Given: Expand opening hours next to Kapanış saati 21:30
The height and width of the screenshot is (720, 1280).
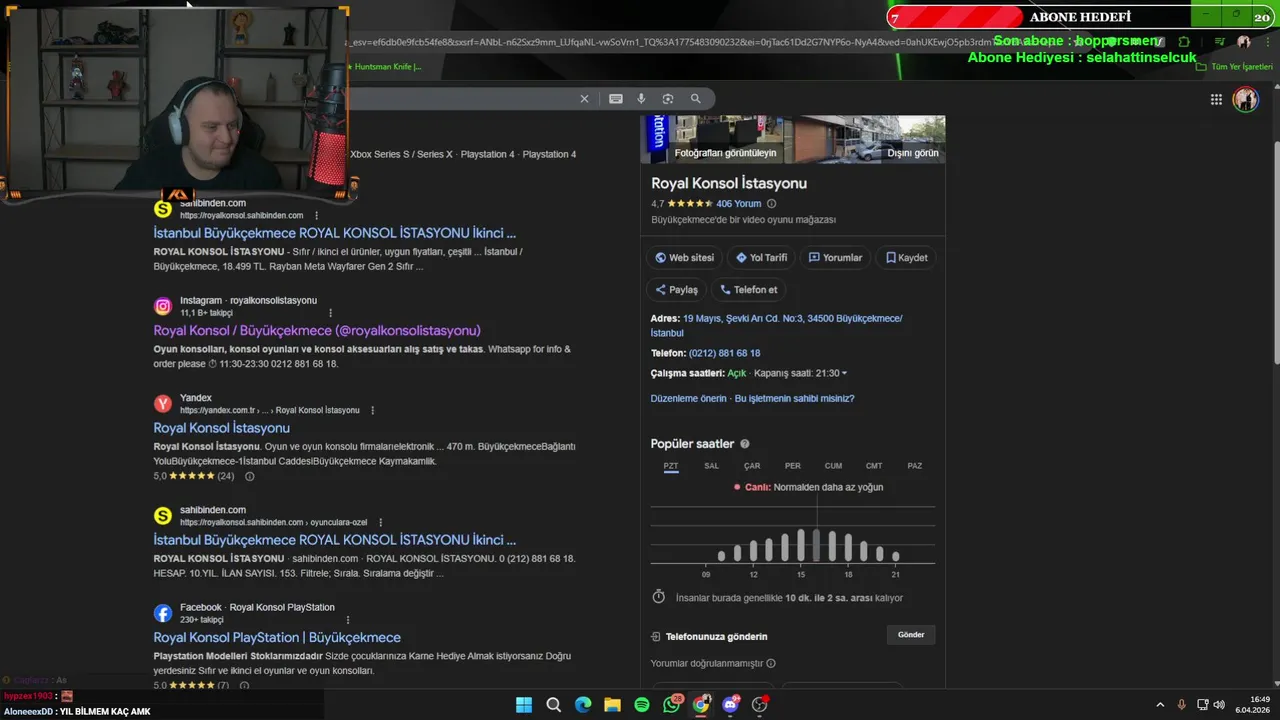Looking at the screenshot, I should pyautogui.click(x=844, y=374).
